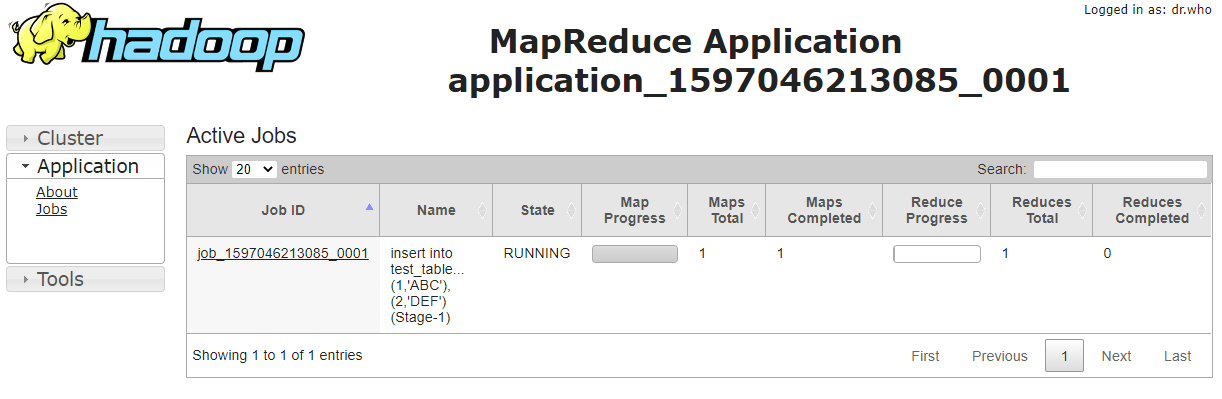
Task: Sort by Reduces Total column
Action: point(1041,210)
